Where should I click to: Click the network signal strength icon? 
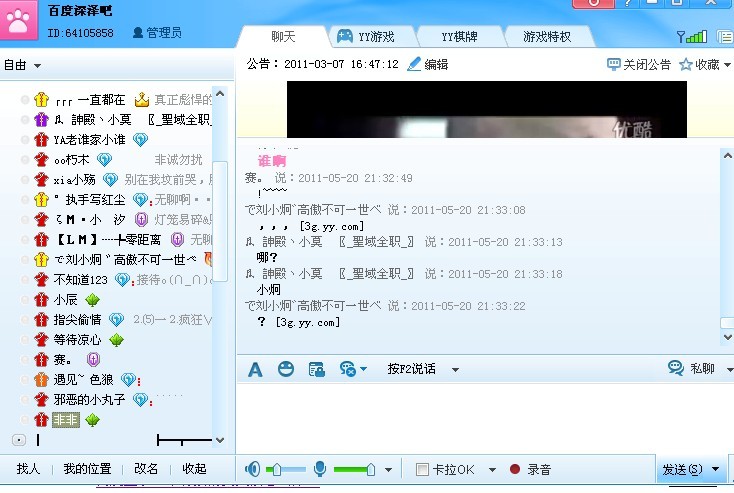pyautogui.click(x=692, y=37)
